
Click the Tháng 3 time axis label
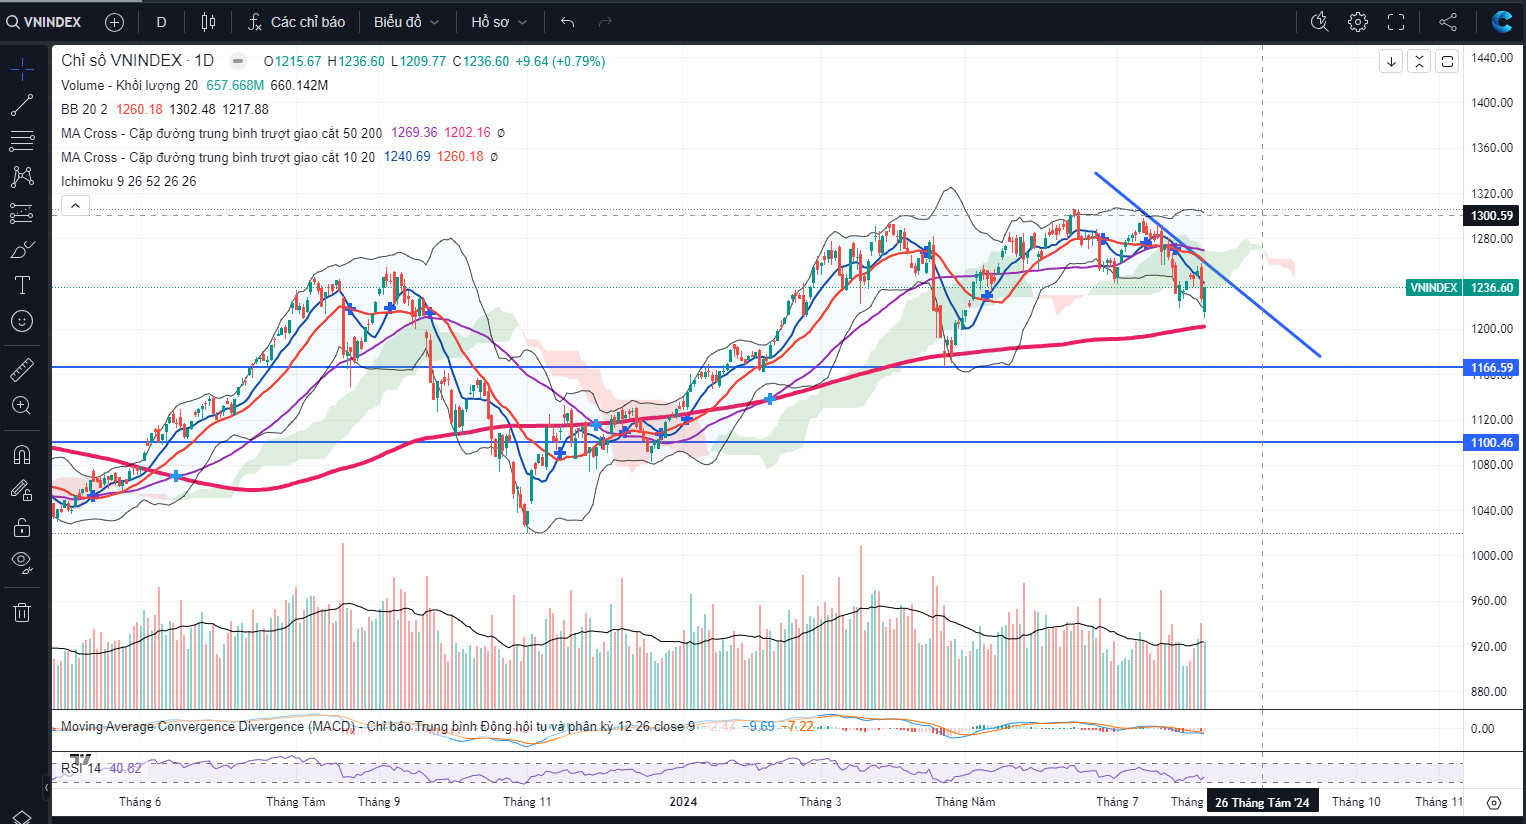pyautogui.click(x=820, y=802)
